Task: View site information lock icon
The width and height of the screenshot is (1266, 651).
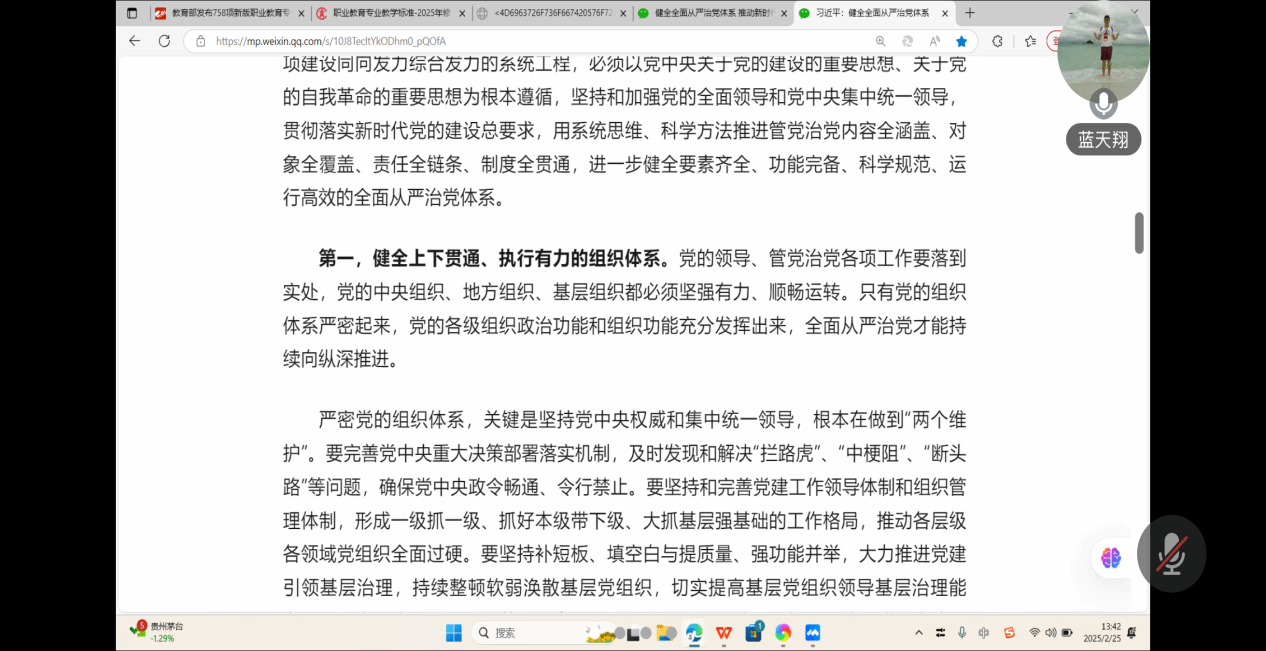Action: [200, 41]
